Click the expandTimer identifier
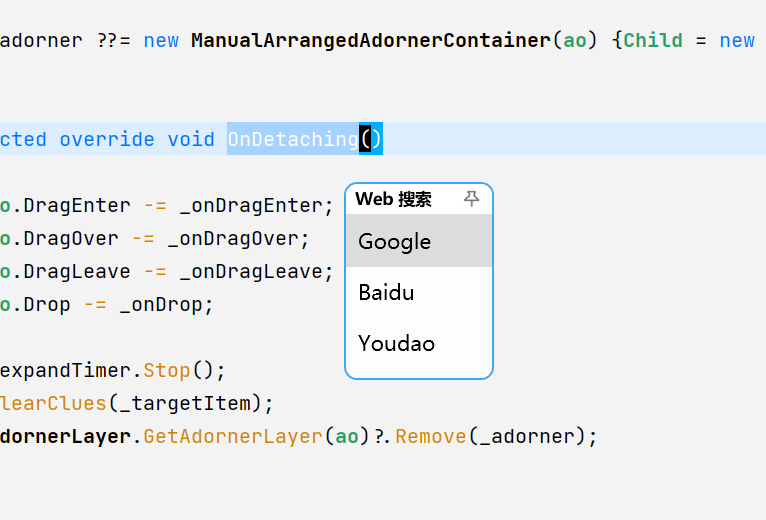The width and height of the screenshot is (766, 520). click(65, 370)
